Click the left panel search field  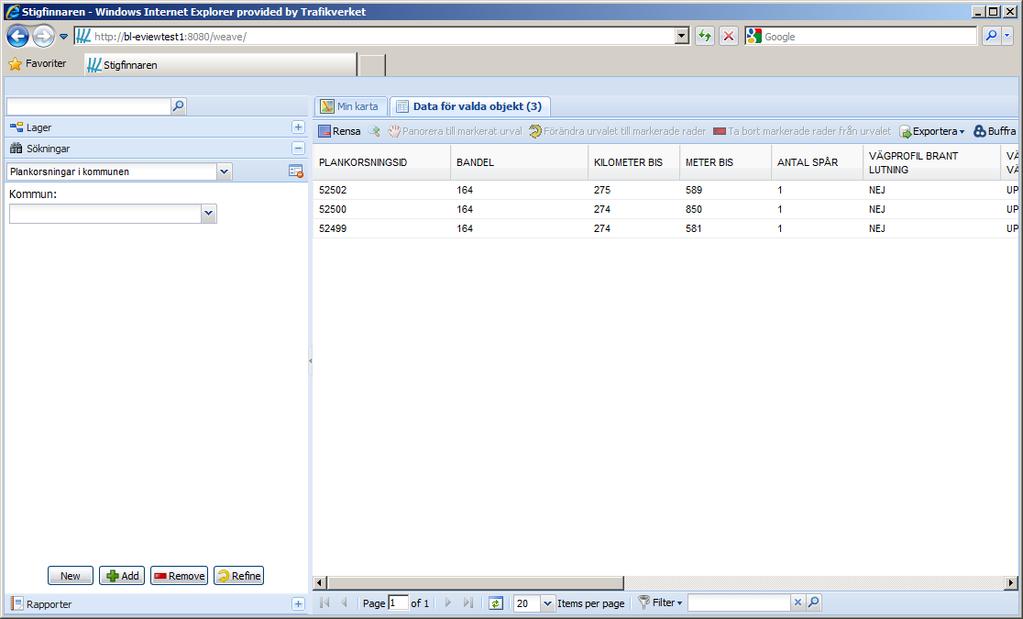(x=89, y=106)
